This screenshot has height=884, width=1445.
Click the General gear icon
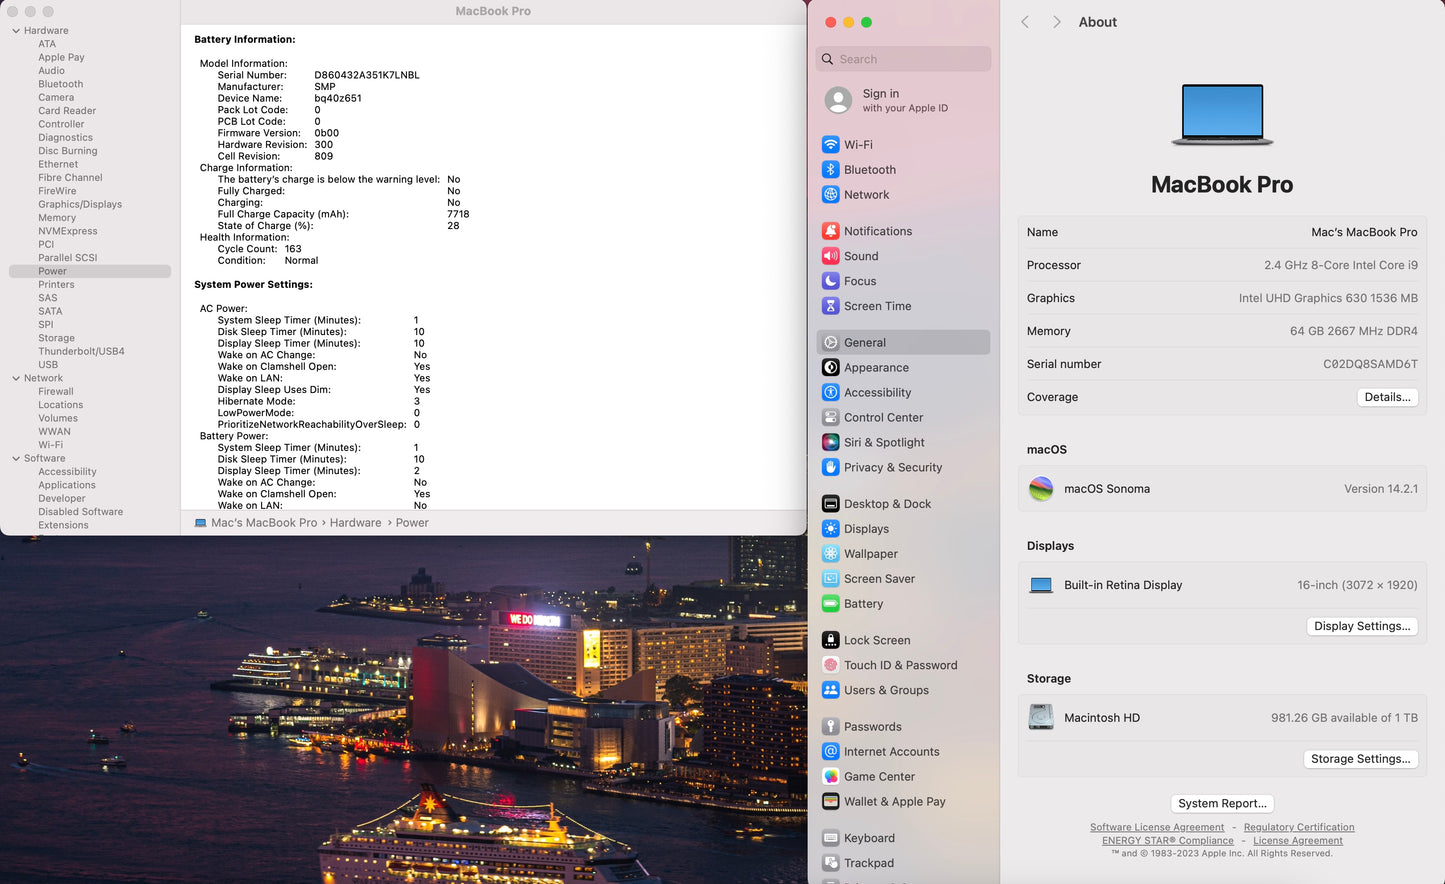click(830, 342)
